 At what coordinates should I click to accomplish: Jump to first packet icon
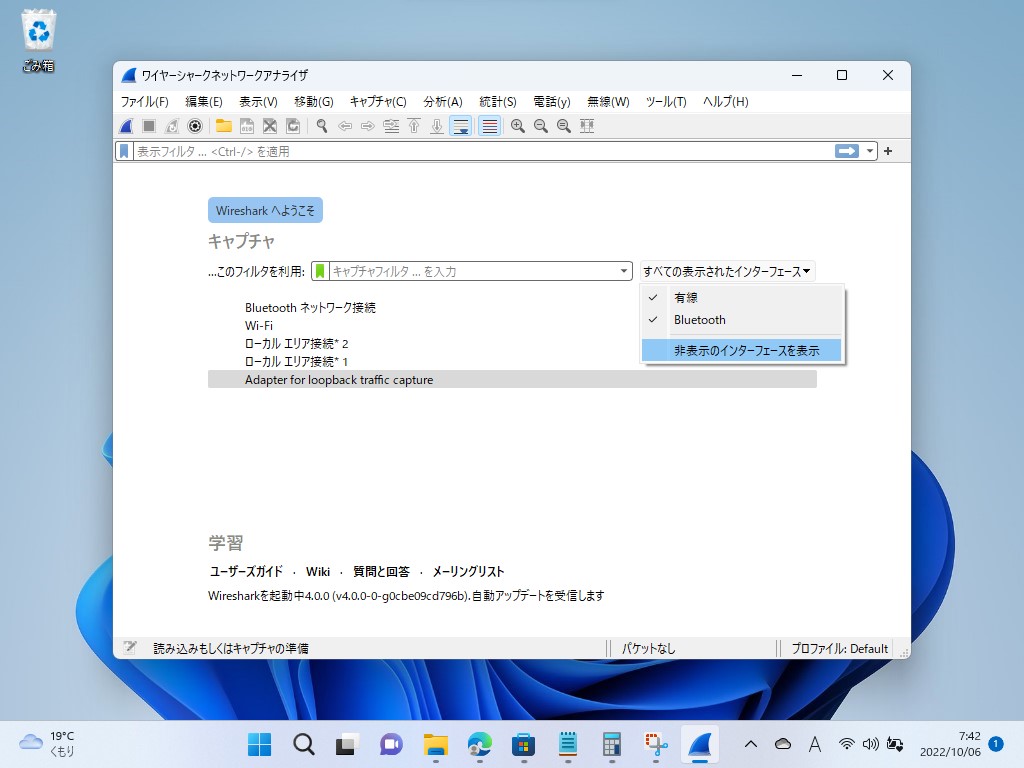[x=414, y=126]
